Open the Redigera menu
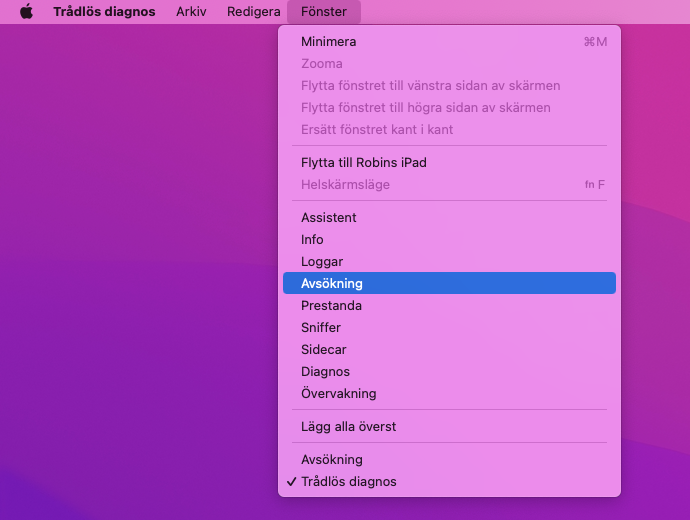Screen dimensions: 690x520 pyautogui.click(x=253, y=12)
